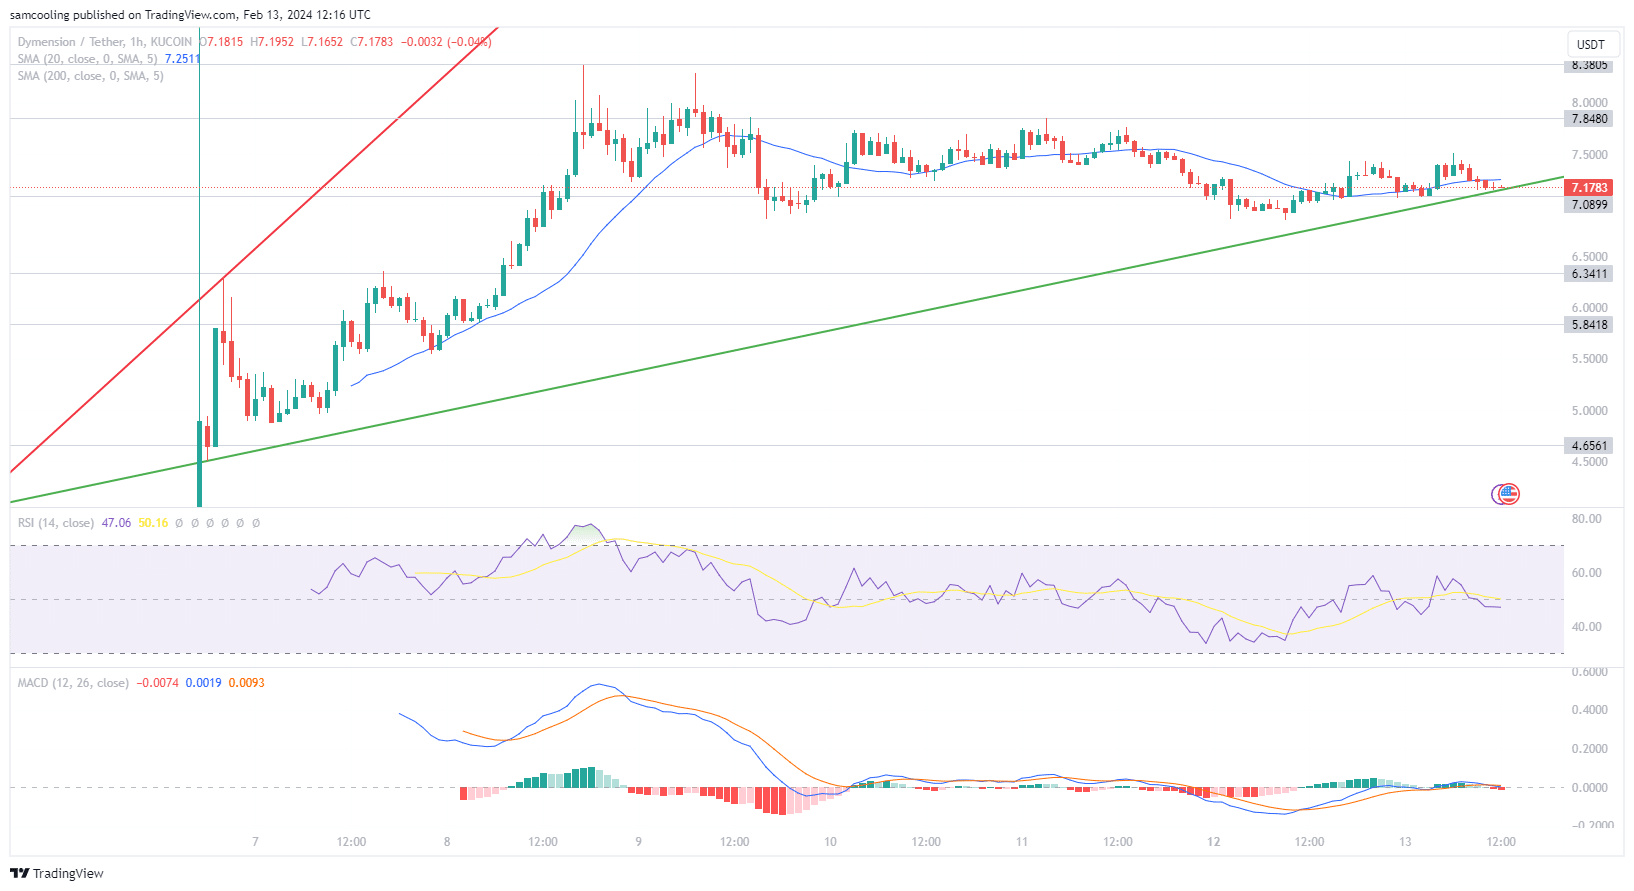Image resolution: width=1634 pixels, height=891 pixels.
Task: Click the high price H7.1952
Action: (272, 42)
